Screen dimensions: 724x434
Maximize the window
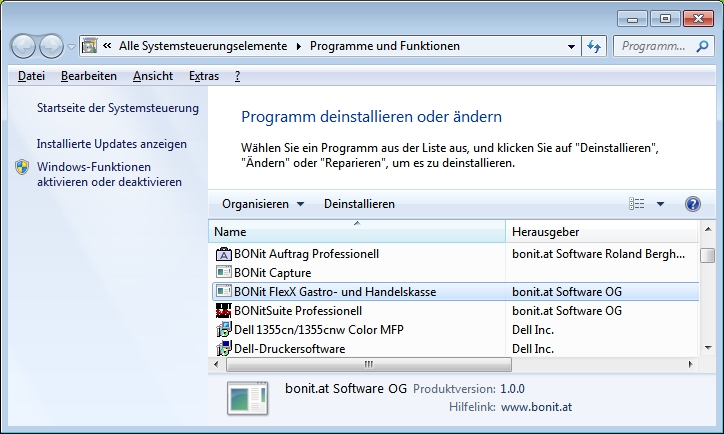(665, 19)
